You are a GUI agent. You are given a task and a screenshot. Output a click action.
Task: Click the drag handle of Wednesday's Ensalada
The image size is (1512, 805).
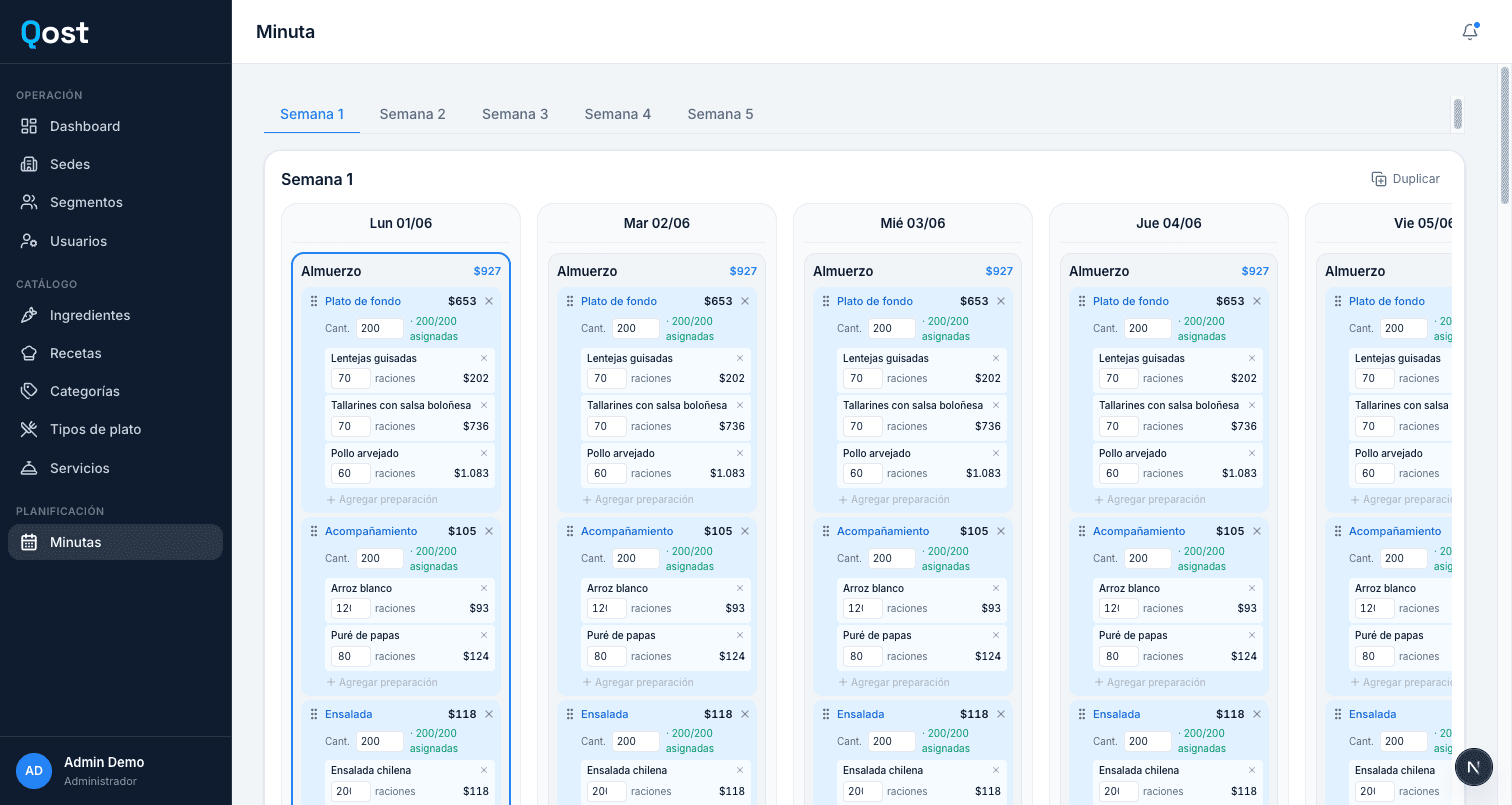pos(825,714)
